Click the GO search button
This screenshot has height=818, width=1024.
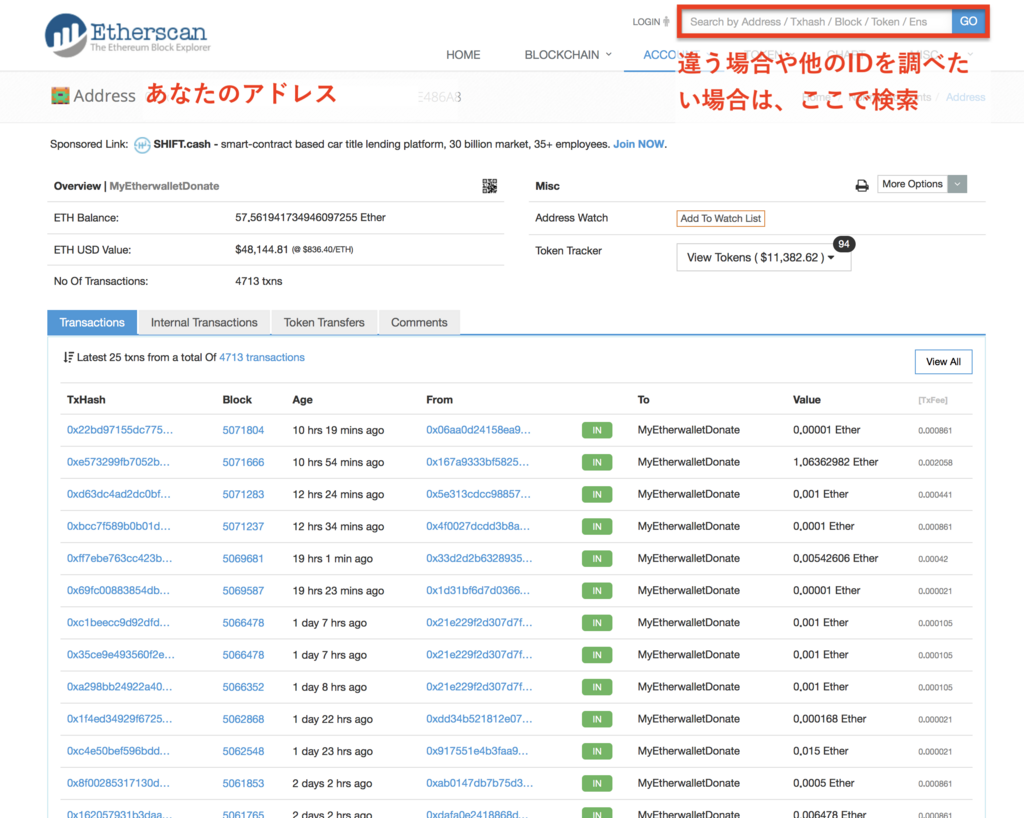click(968, 22)
